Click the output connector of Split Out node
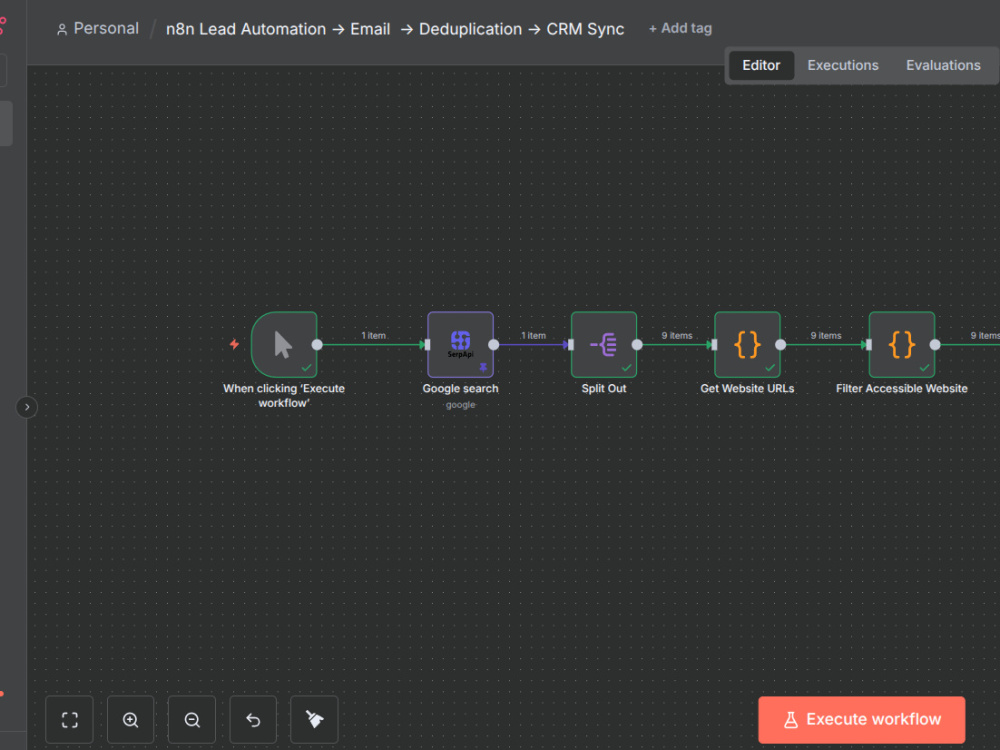1000x750 pixels. [637, 344]
